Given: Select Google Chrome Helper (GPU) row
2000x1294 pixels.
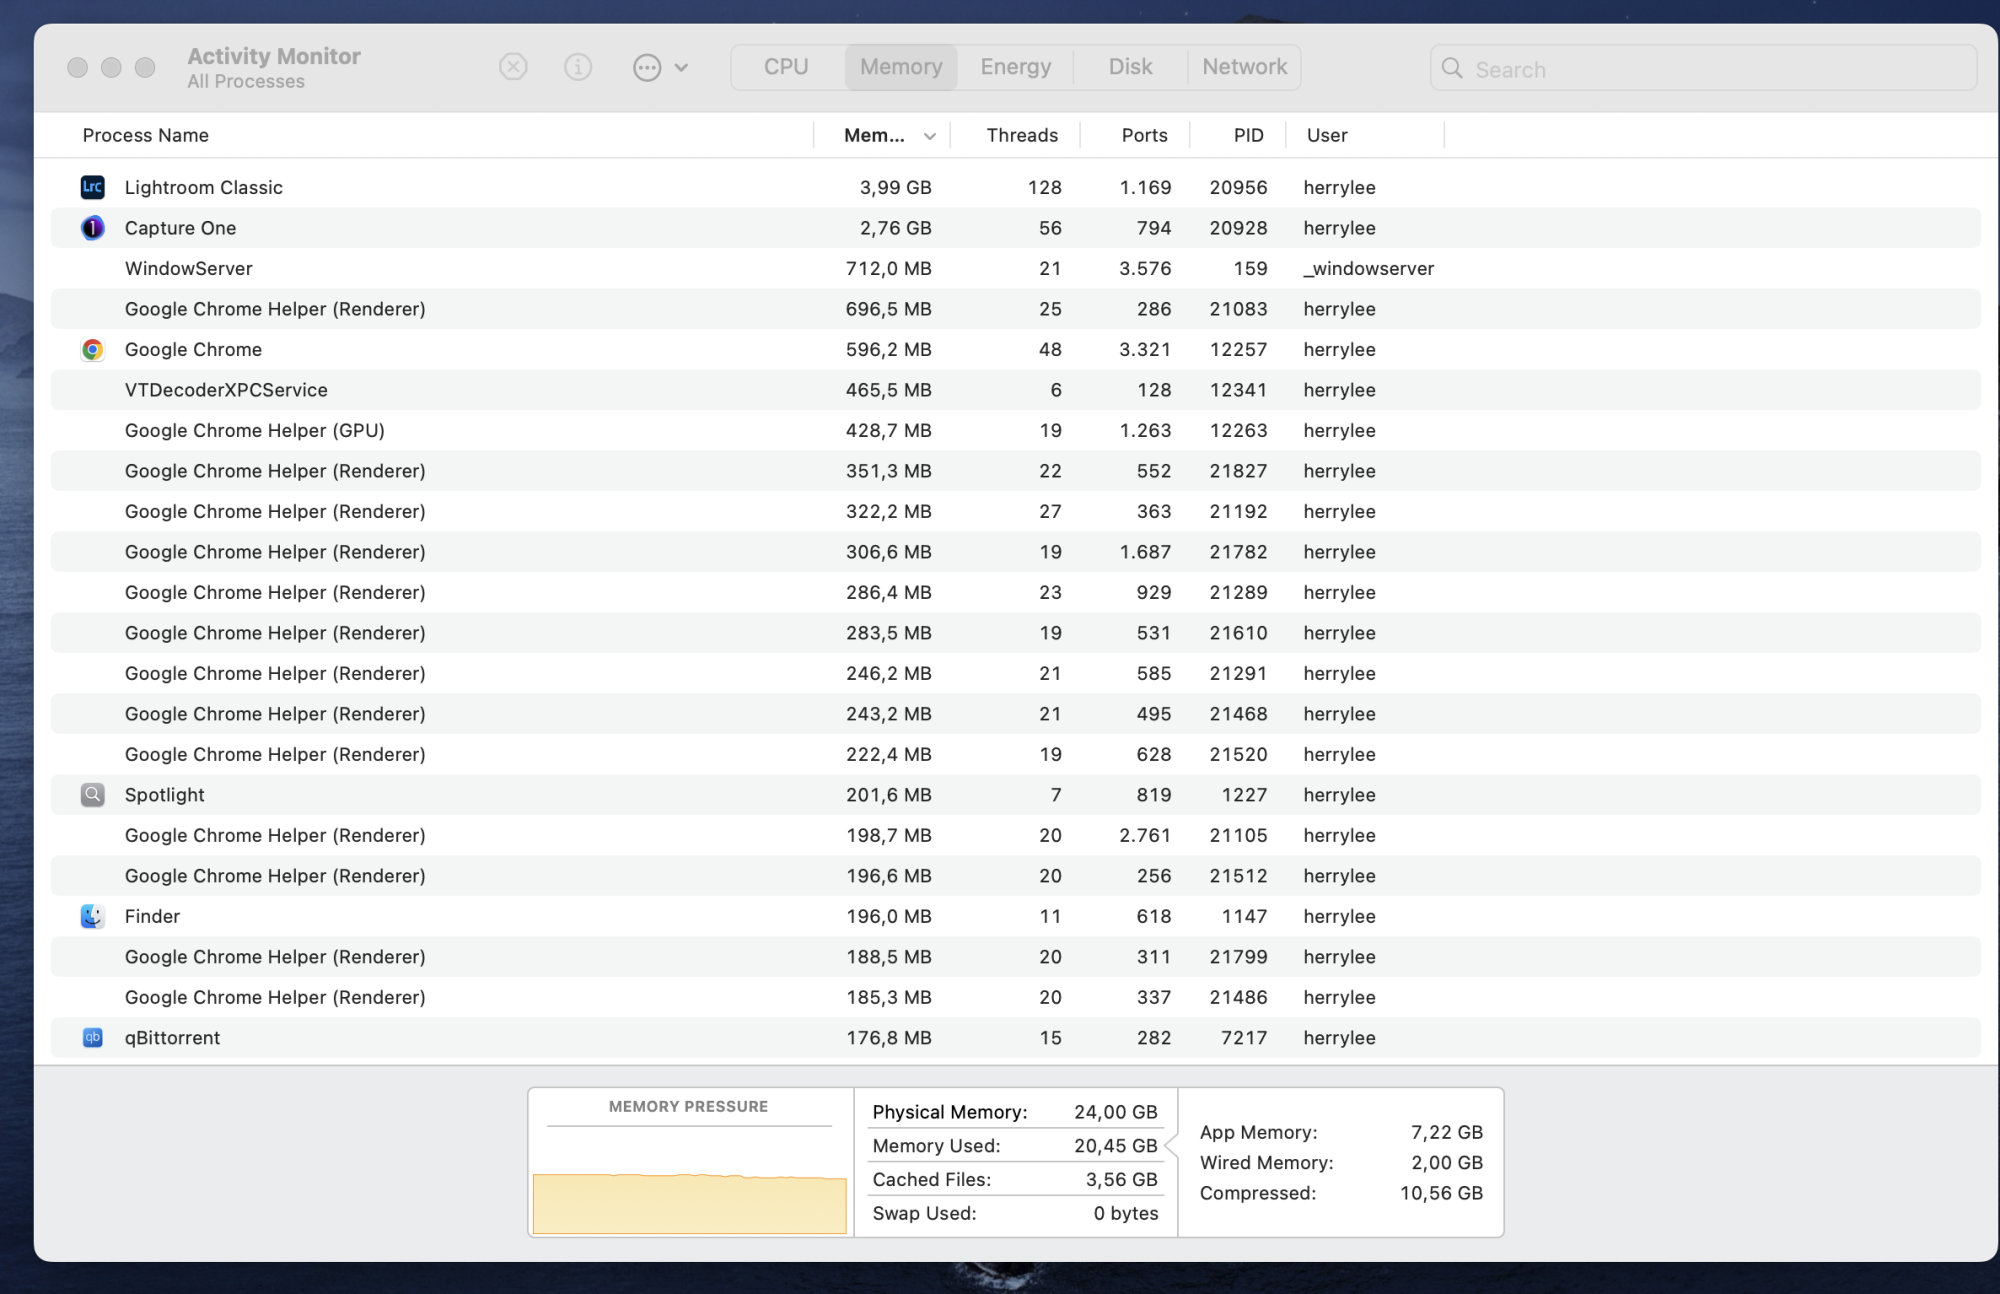Looking at the screenshot, I should [1015, 430].
